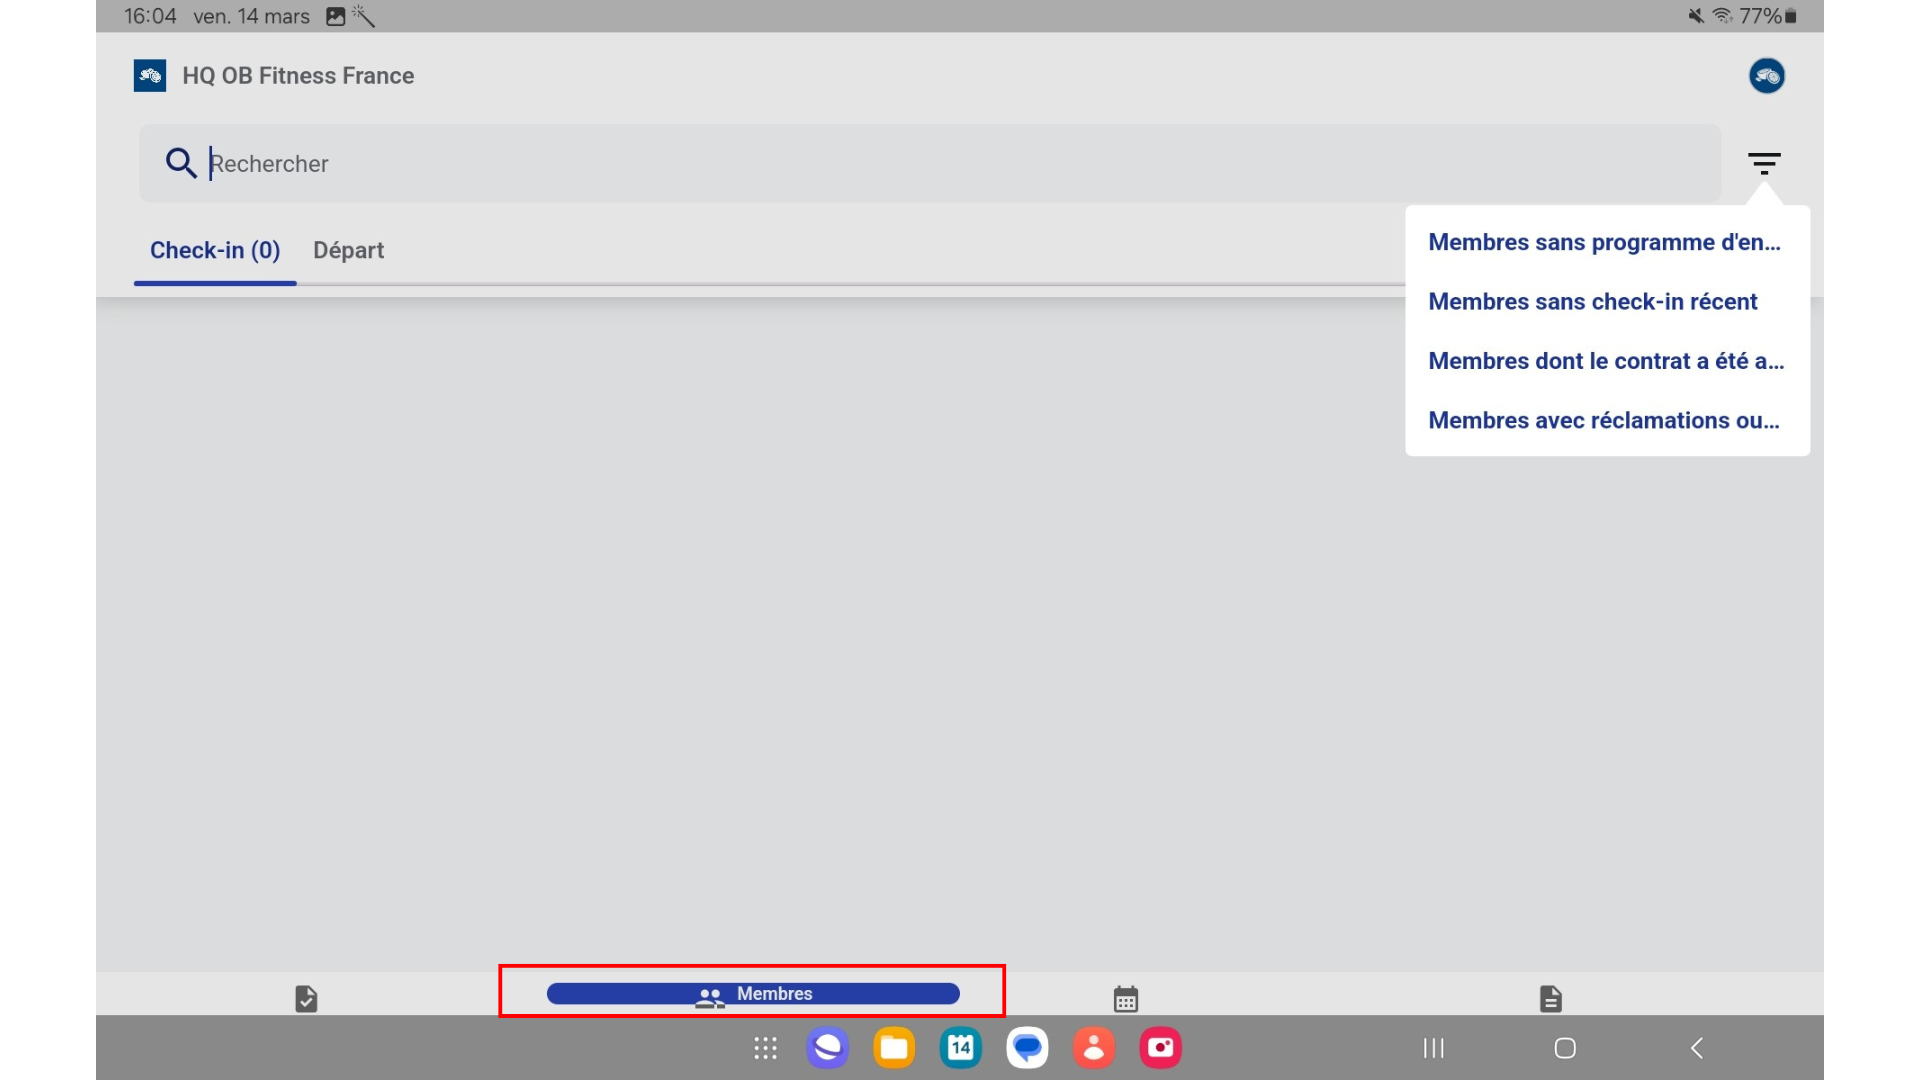Tap the HQ OB Fitness France logo
Viewport: 1920px width, 1080px height.
150,76
